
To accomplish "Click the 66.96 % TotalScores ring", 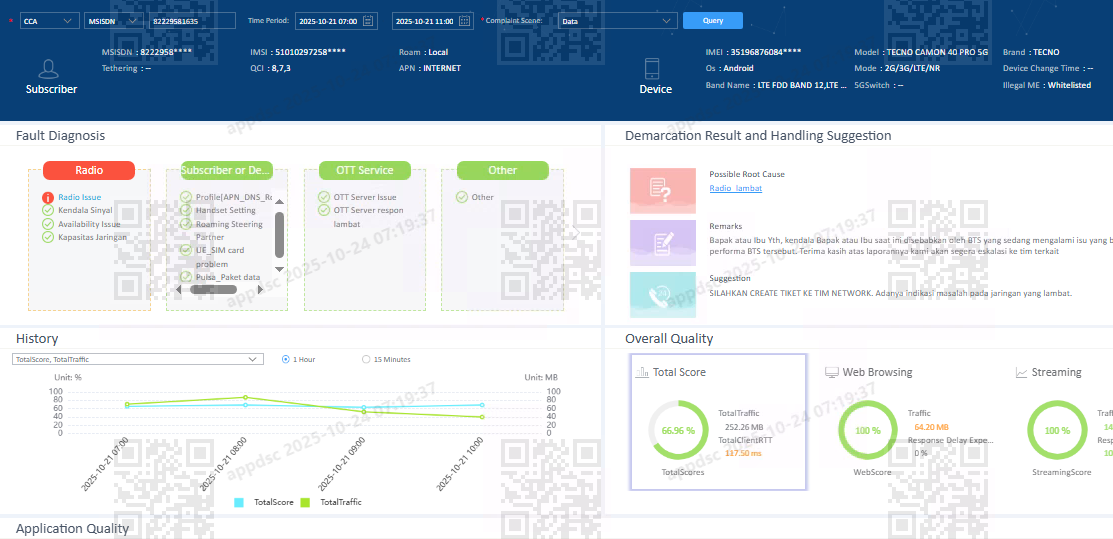I will 677,430.
